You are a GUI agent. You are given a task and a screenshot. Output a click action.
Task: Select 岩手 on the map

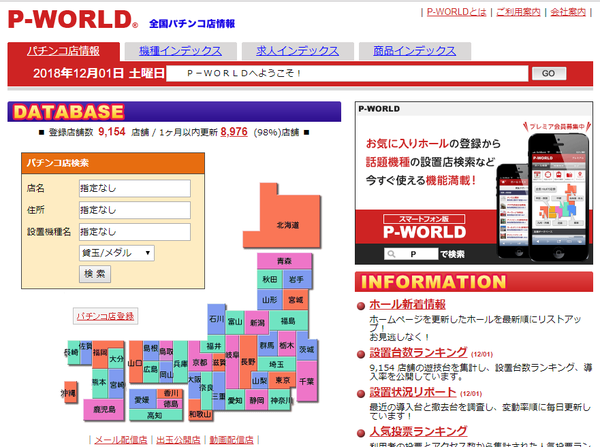297,279
